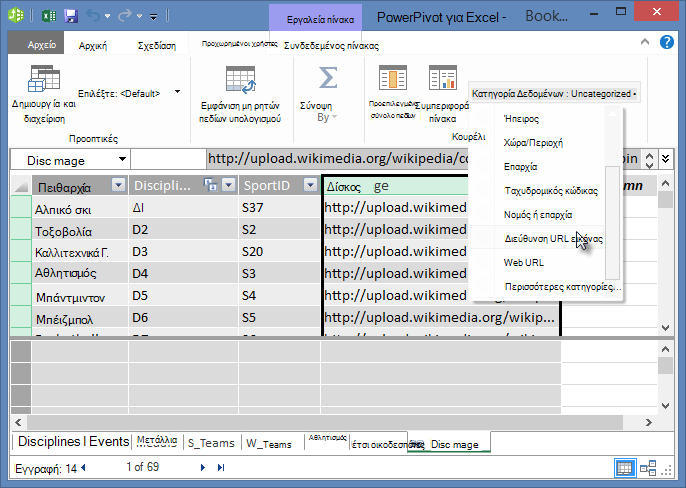The width and height of the screenshot is (686, 488).
Task: Click the formula bar up/down stepper
Action: coord(649,160)
